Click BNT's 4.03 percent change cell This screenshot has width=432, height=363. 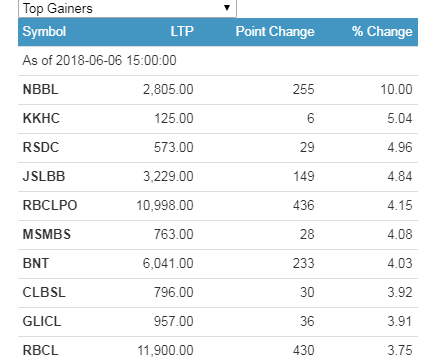400,263
